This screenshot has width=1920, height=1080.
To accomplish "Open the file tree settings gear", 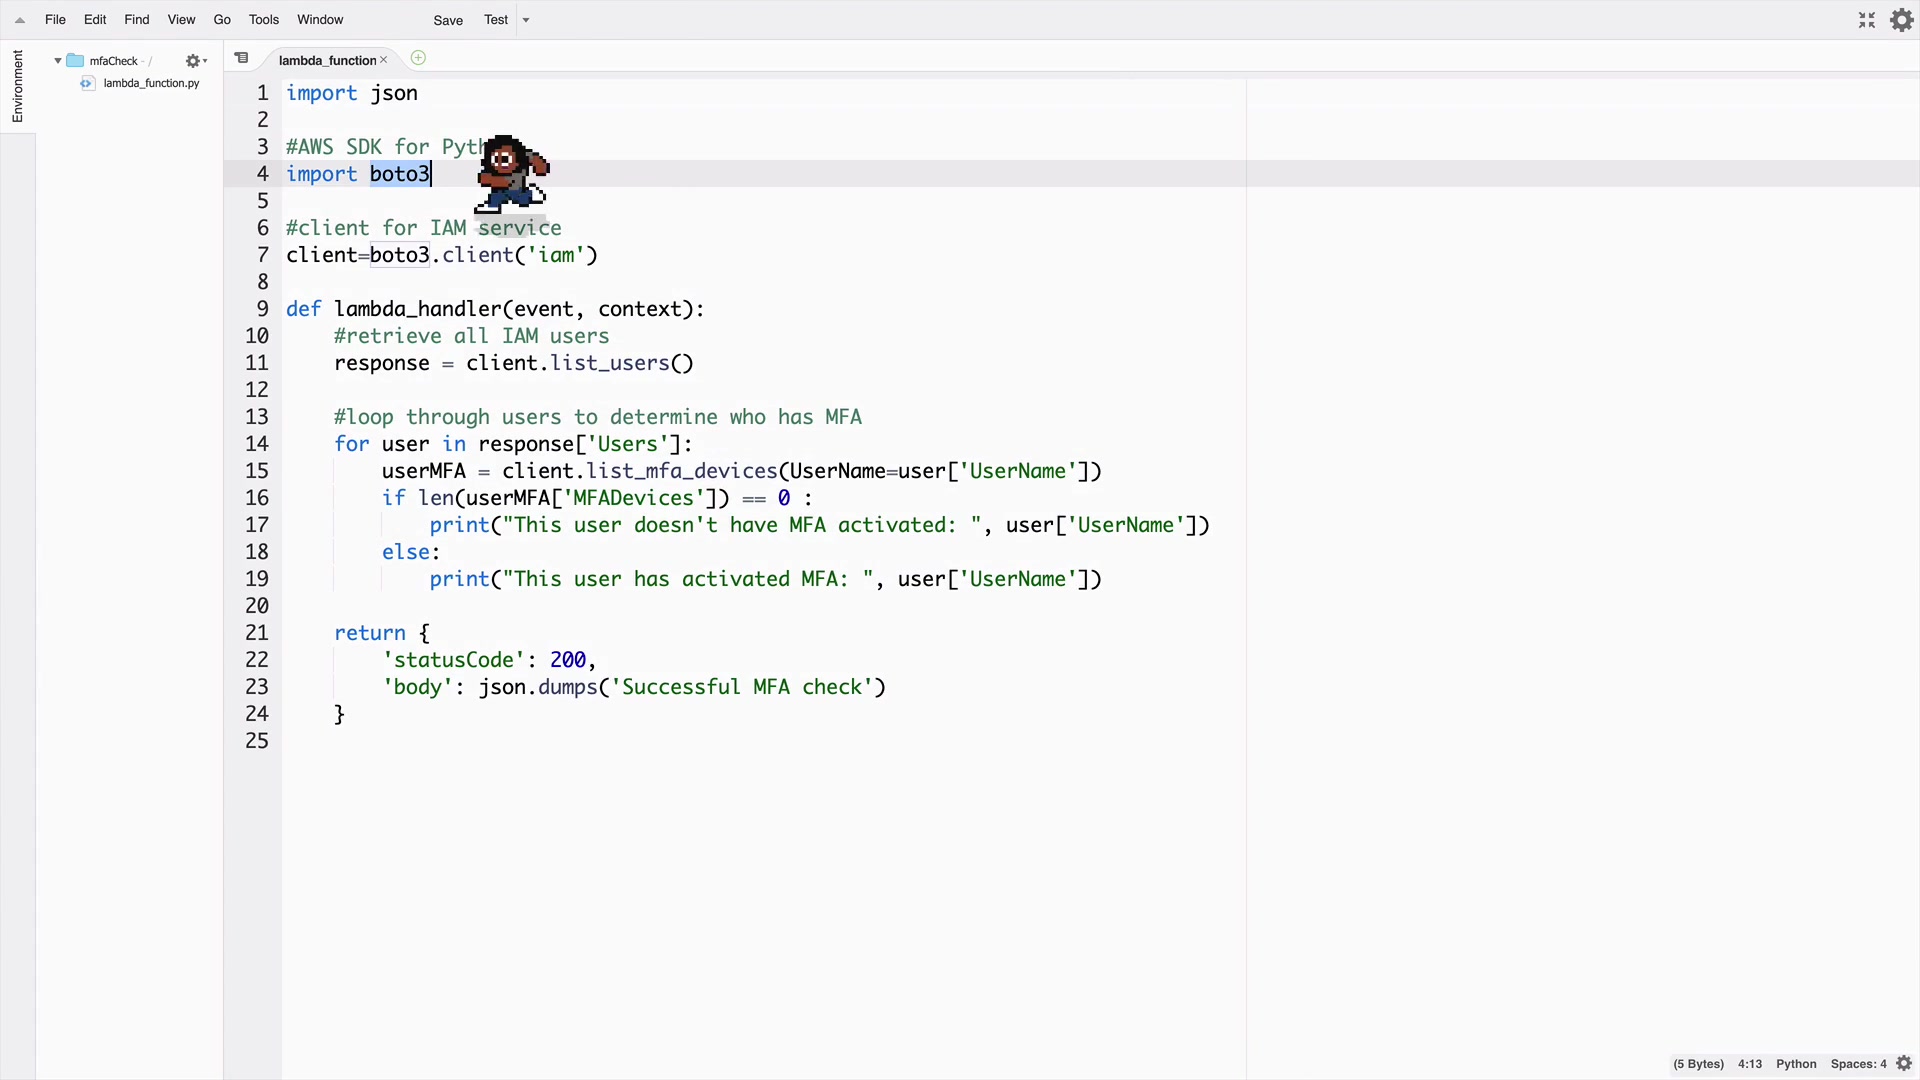I will (194, 61).
